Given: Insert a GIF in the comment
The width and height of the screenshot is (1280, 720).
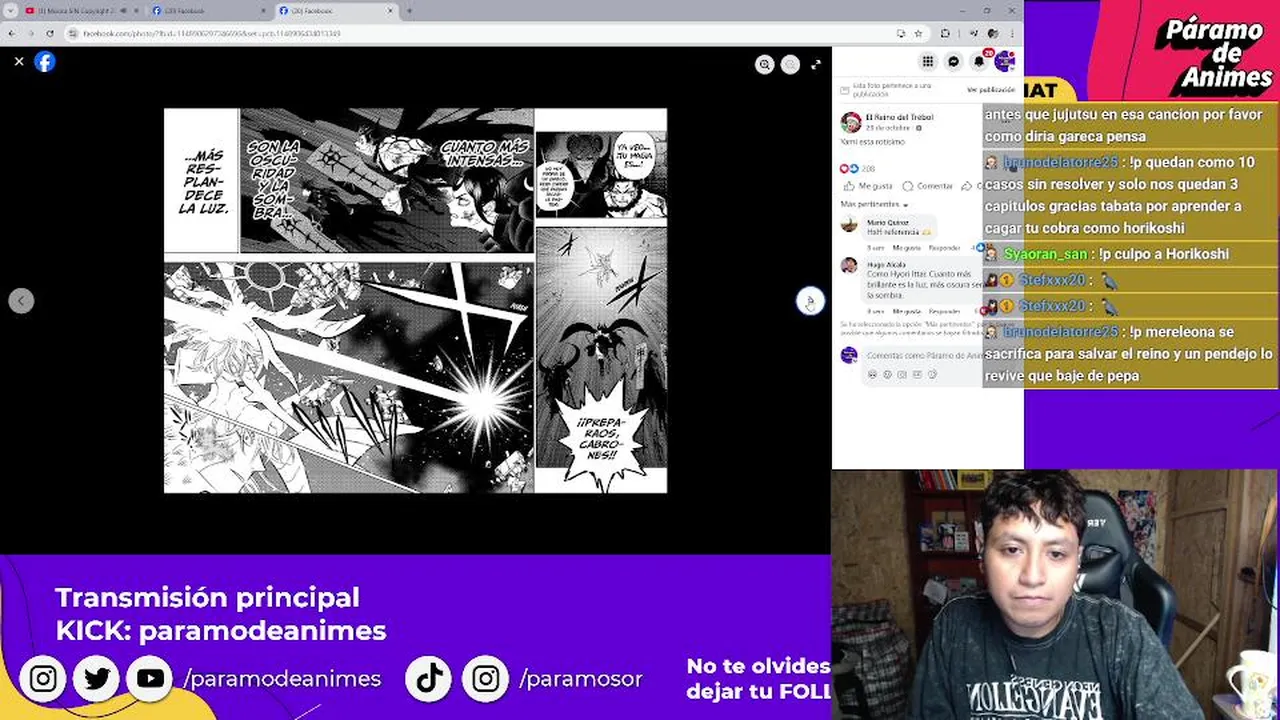Looking at the screenshot, I should tap(917, 374).
